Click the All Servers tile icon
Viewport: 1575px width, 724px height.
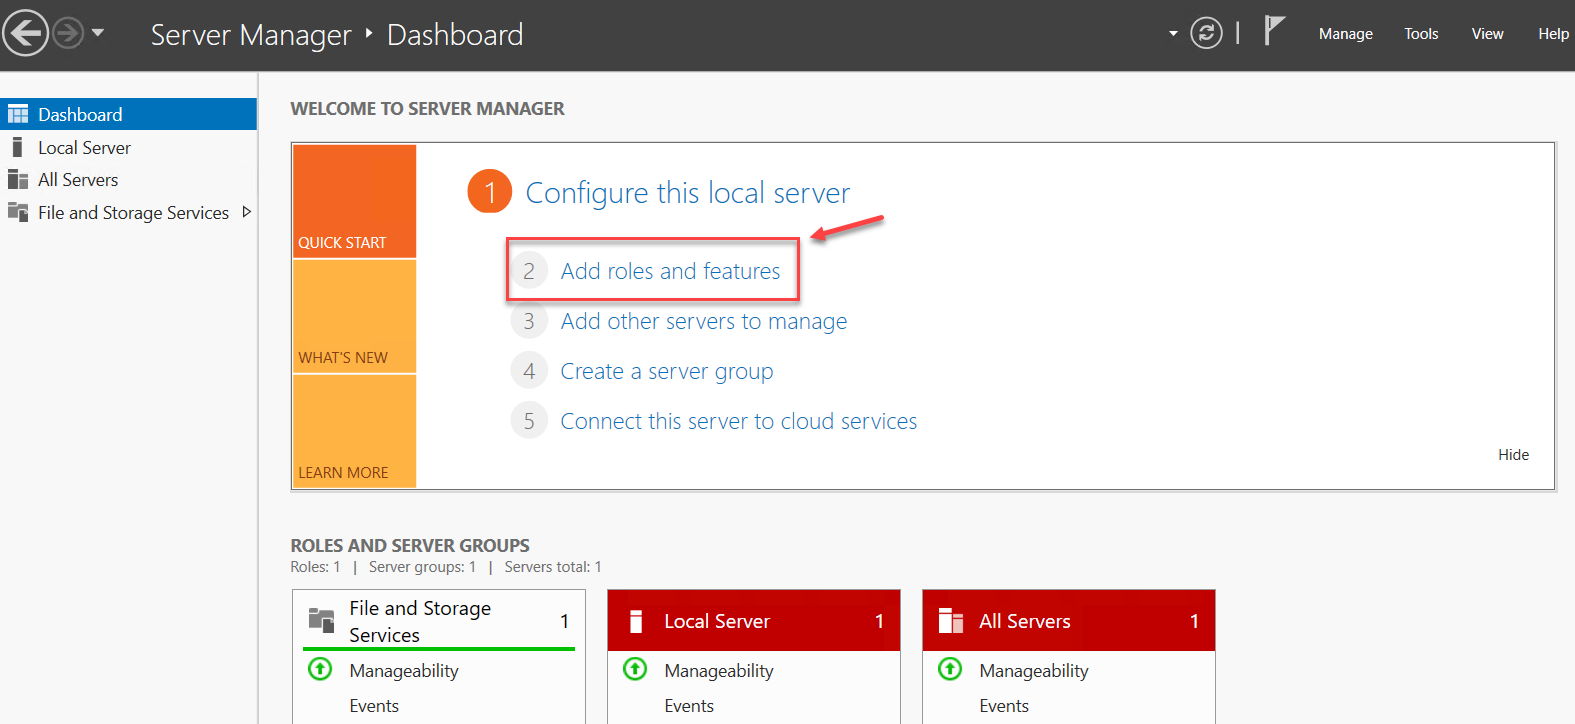pyautogui.click(x=951, y=621)
